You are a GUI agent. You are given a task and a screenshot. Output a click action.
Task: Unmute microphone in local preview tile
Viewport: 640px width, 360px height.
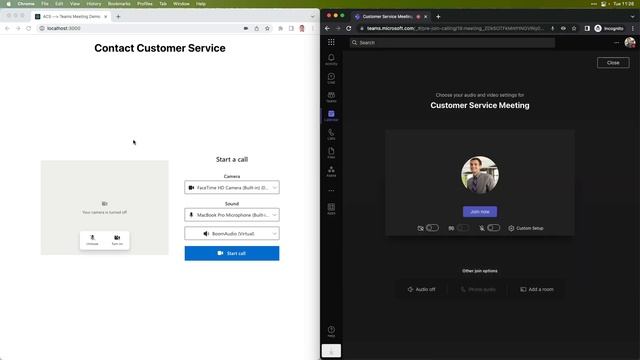pyautogui.click(x=92, y=240)
